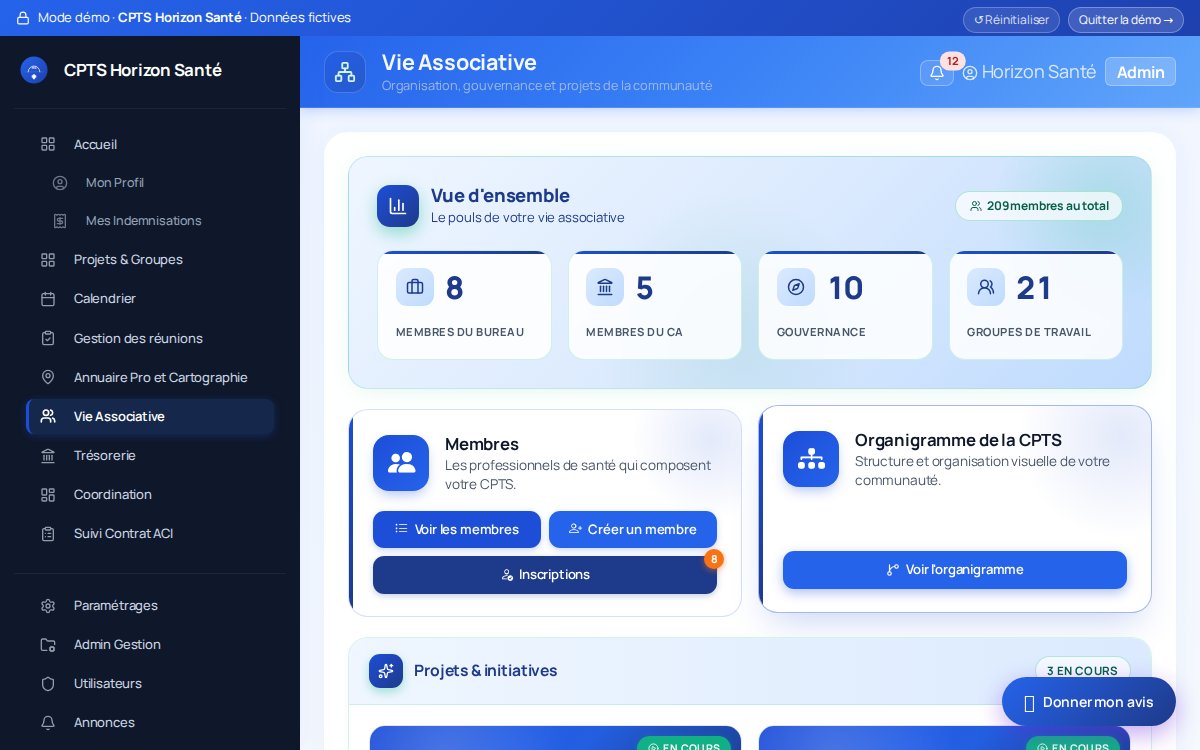Click the Coordination sidebar grid icon

[x=48, y=495]
